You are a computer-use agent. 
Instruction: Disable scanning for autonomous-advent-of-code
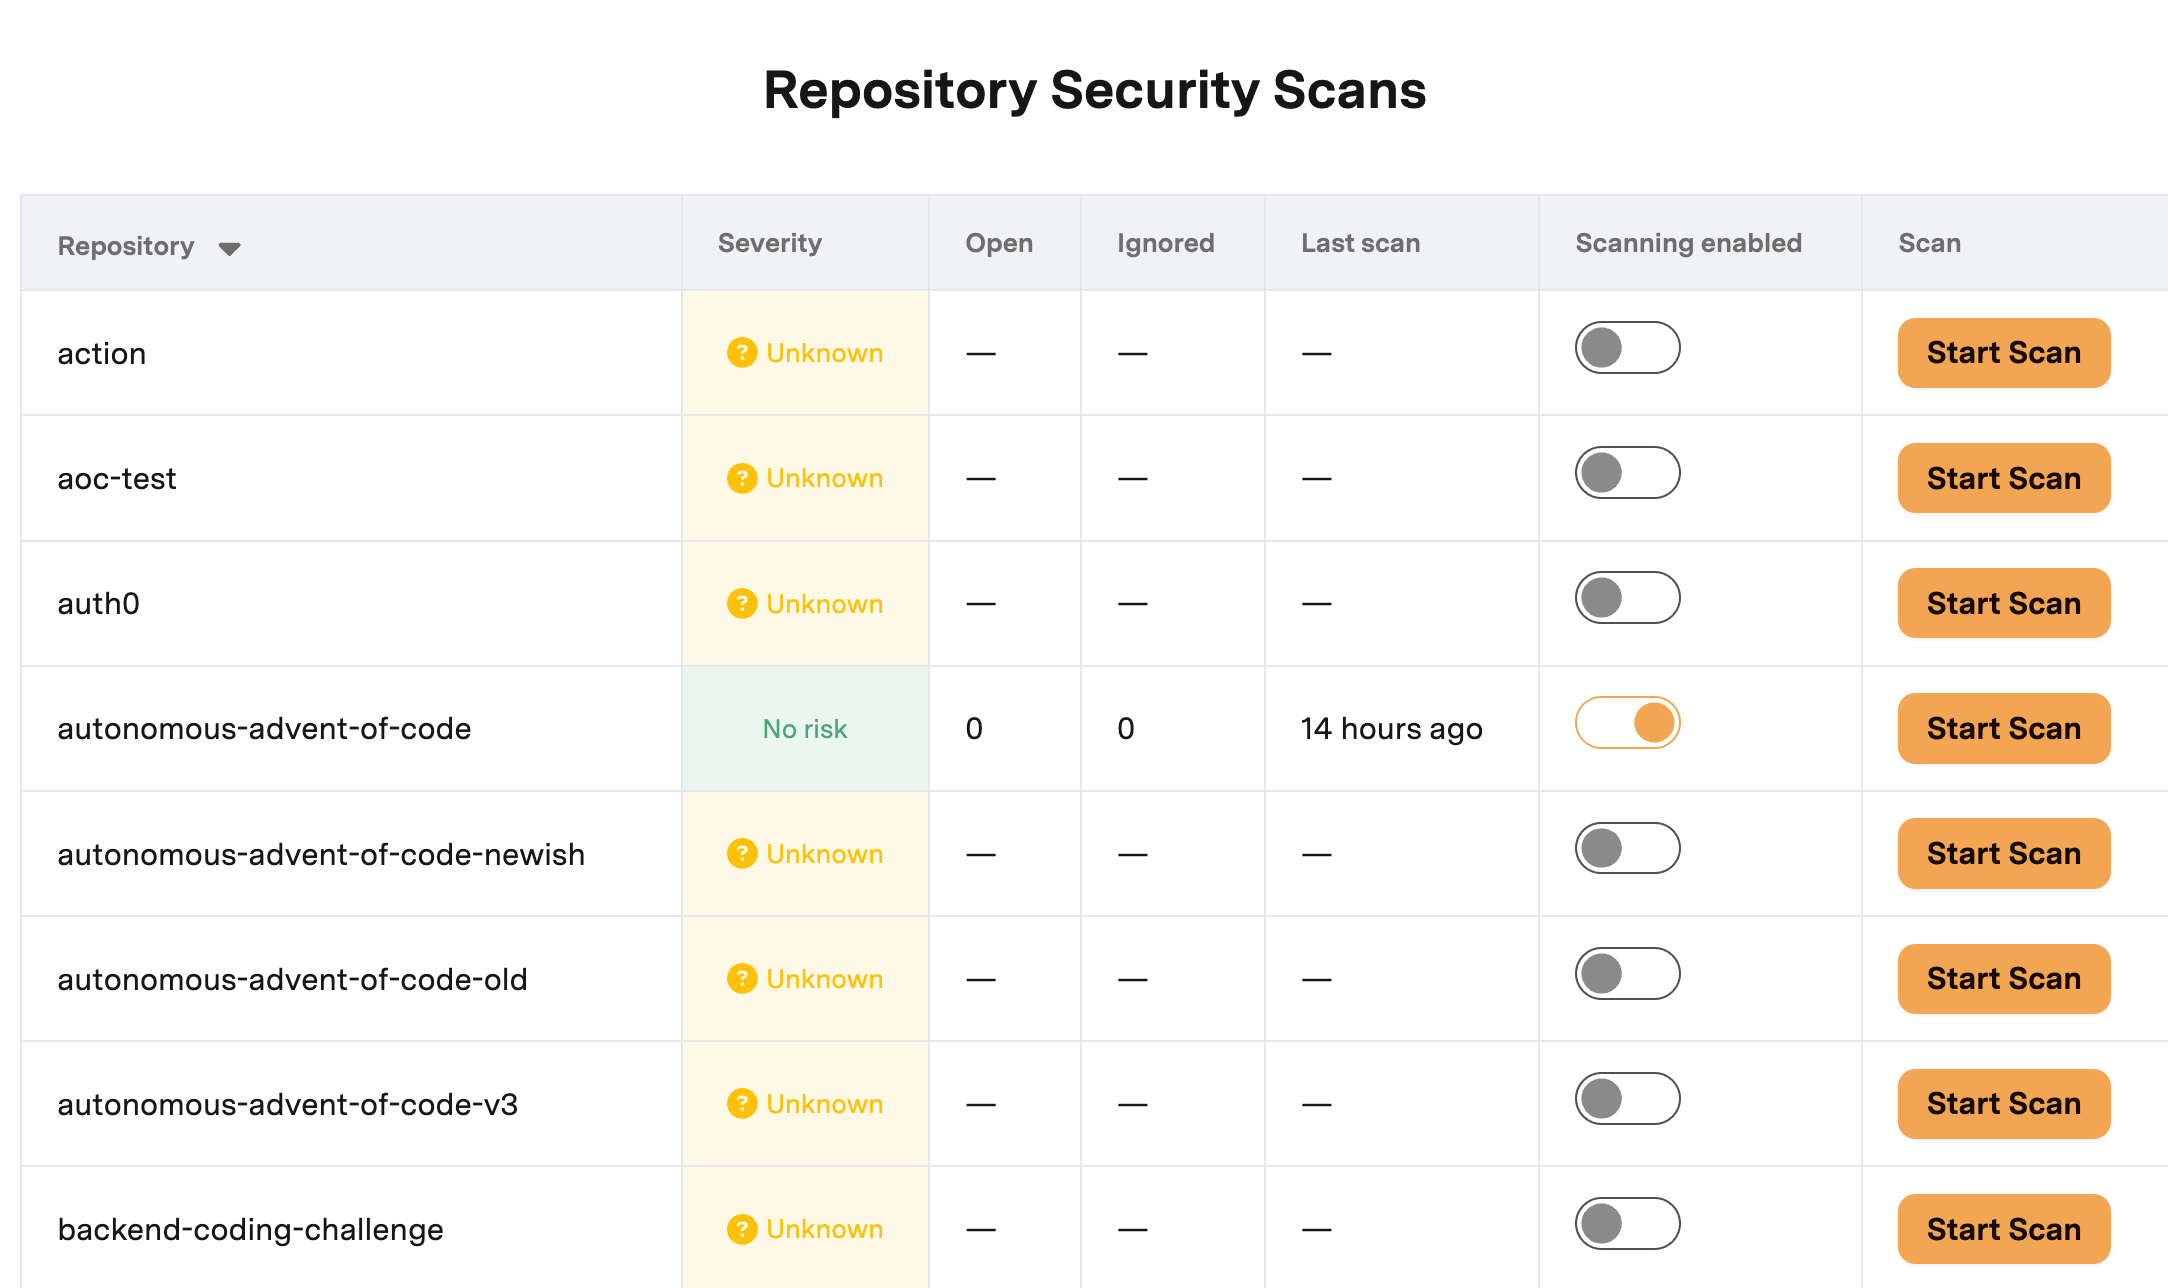1627,723
